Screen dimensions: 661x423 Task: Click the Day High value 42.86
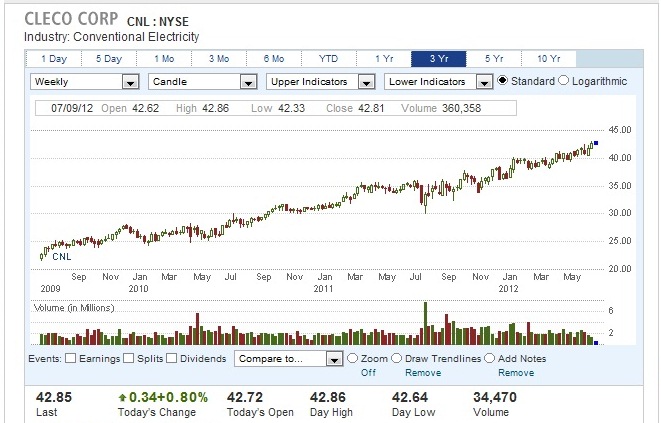tap(328, 397)
